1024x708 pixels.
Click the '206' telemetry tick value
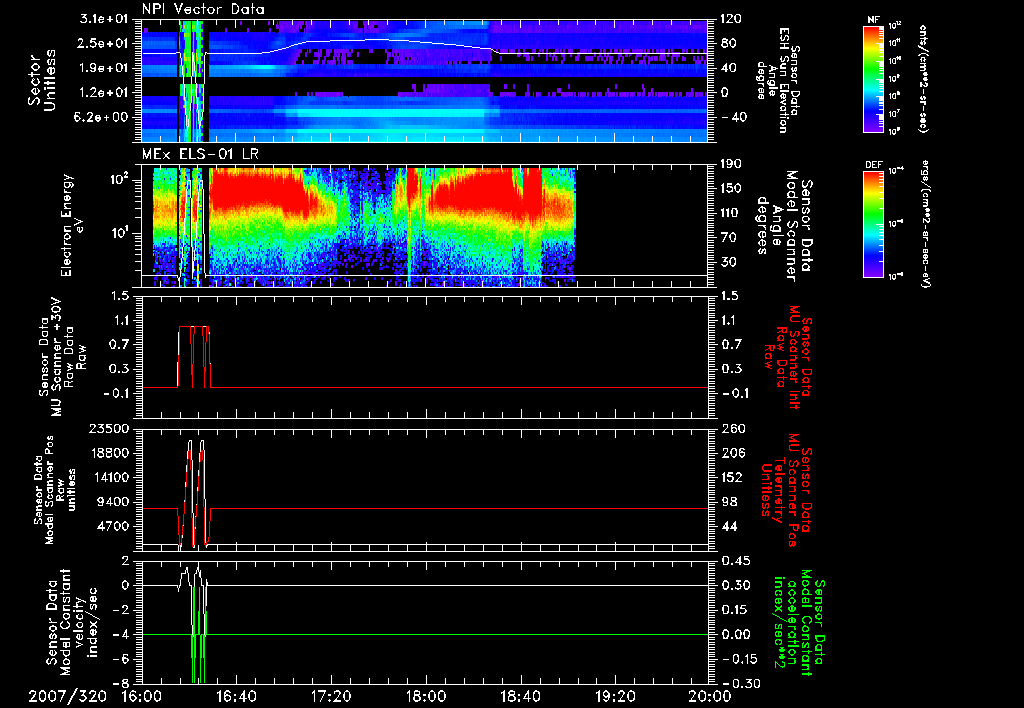[x=731, y=453]
